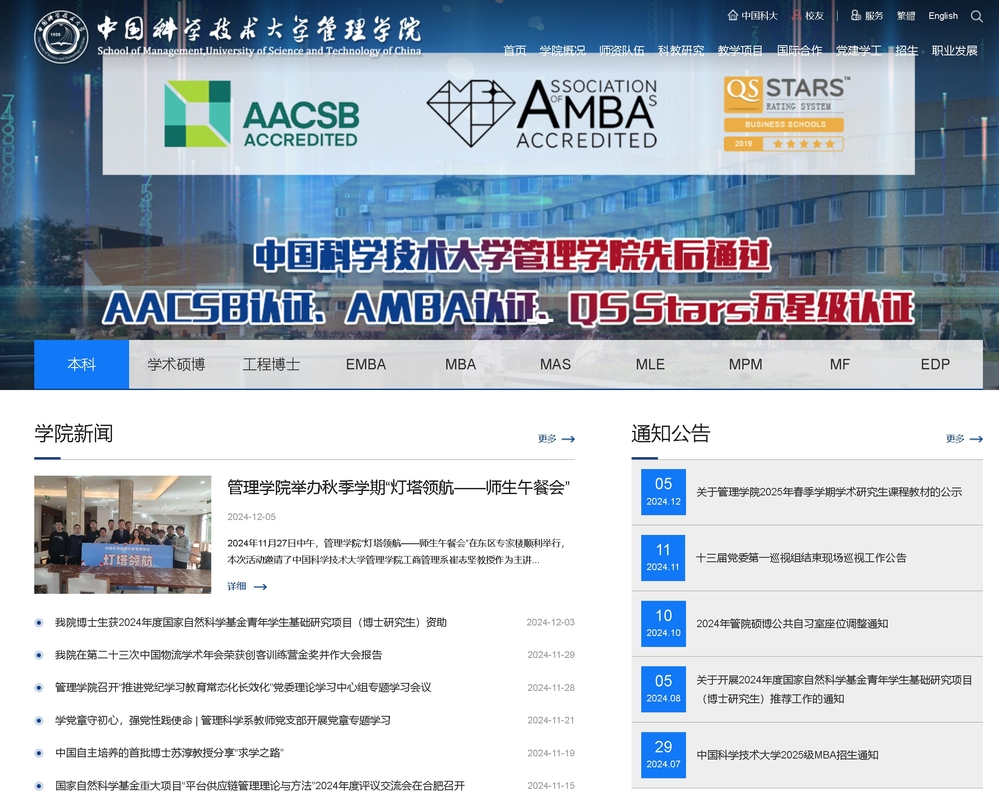Select the MPM program tab
This screenshot has height=809, width=999.
click(745, 364)
